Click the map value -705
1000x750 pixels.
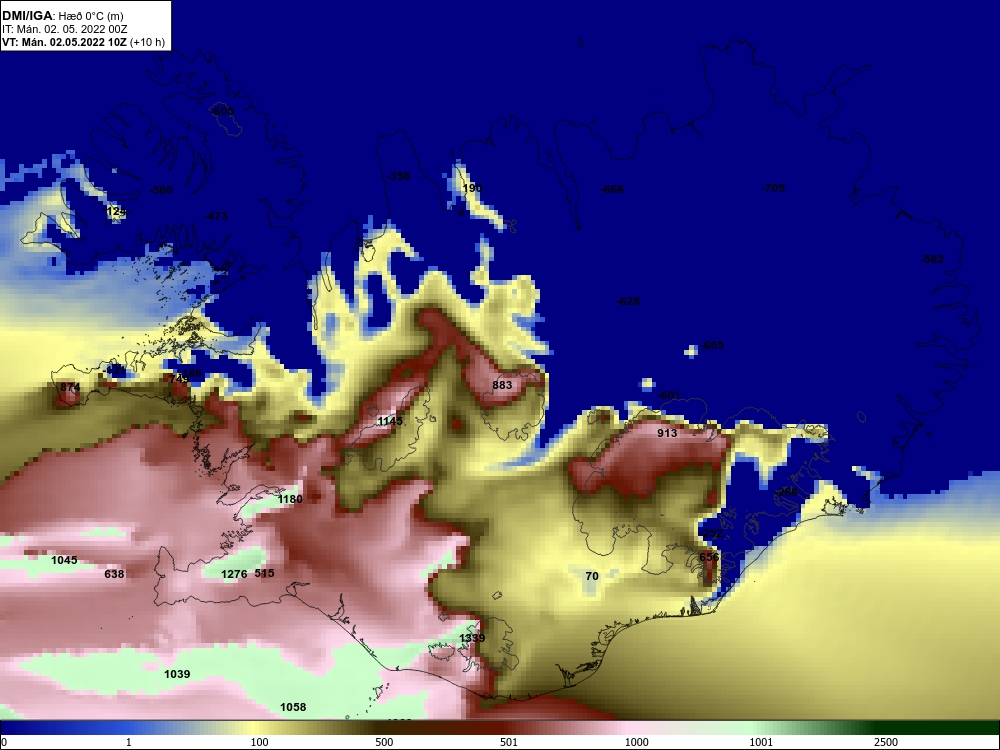(773, 188)
